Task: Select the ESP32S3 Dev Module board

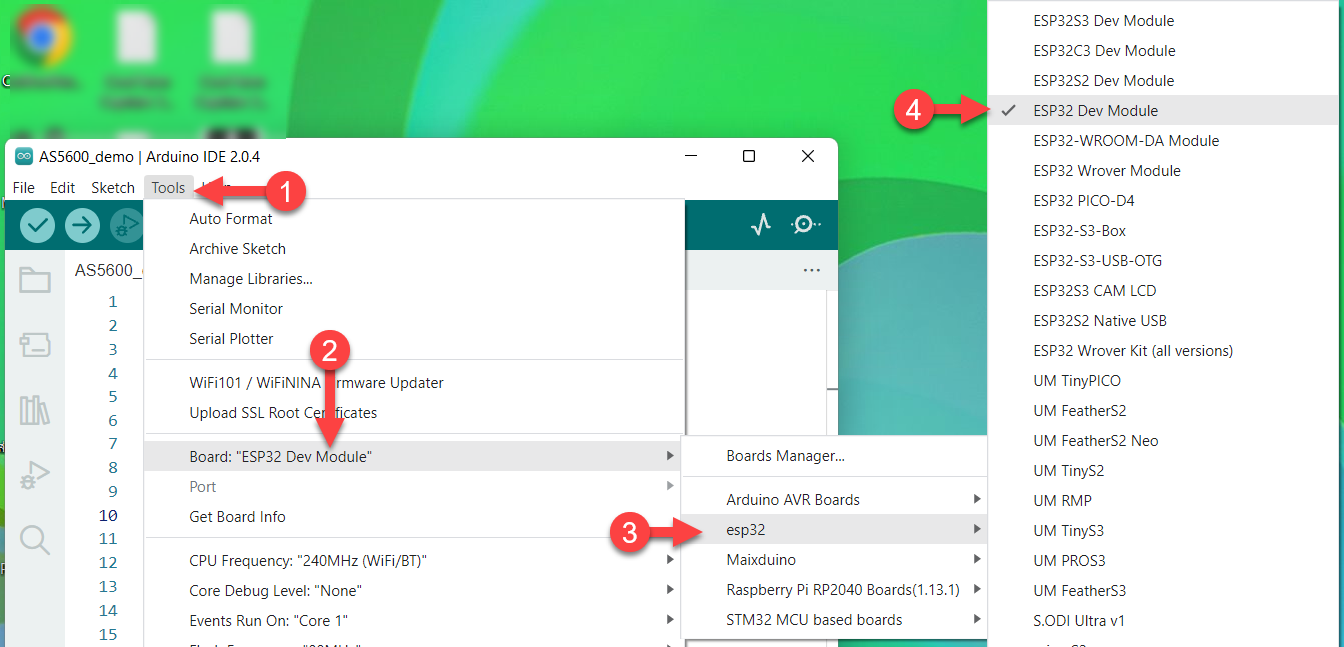Action: pos(1165,21)
